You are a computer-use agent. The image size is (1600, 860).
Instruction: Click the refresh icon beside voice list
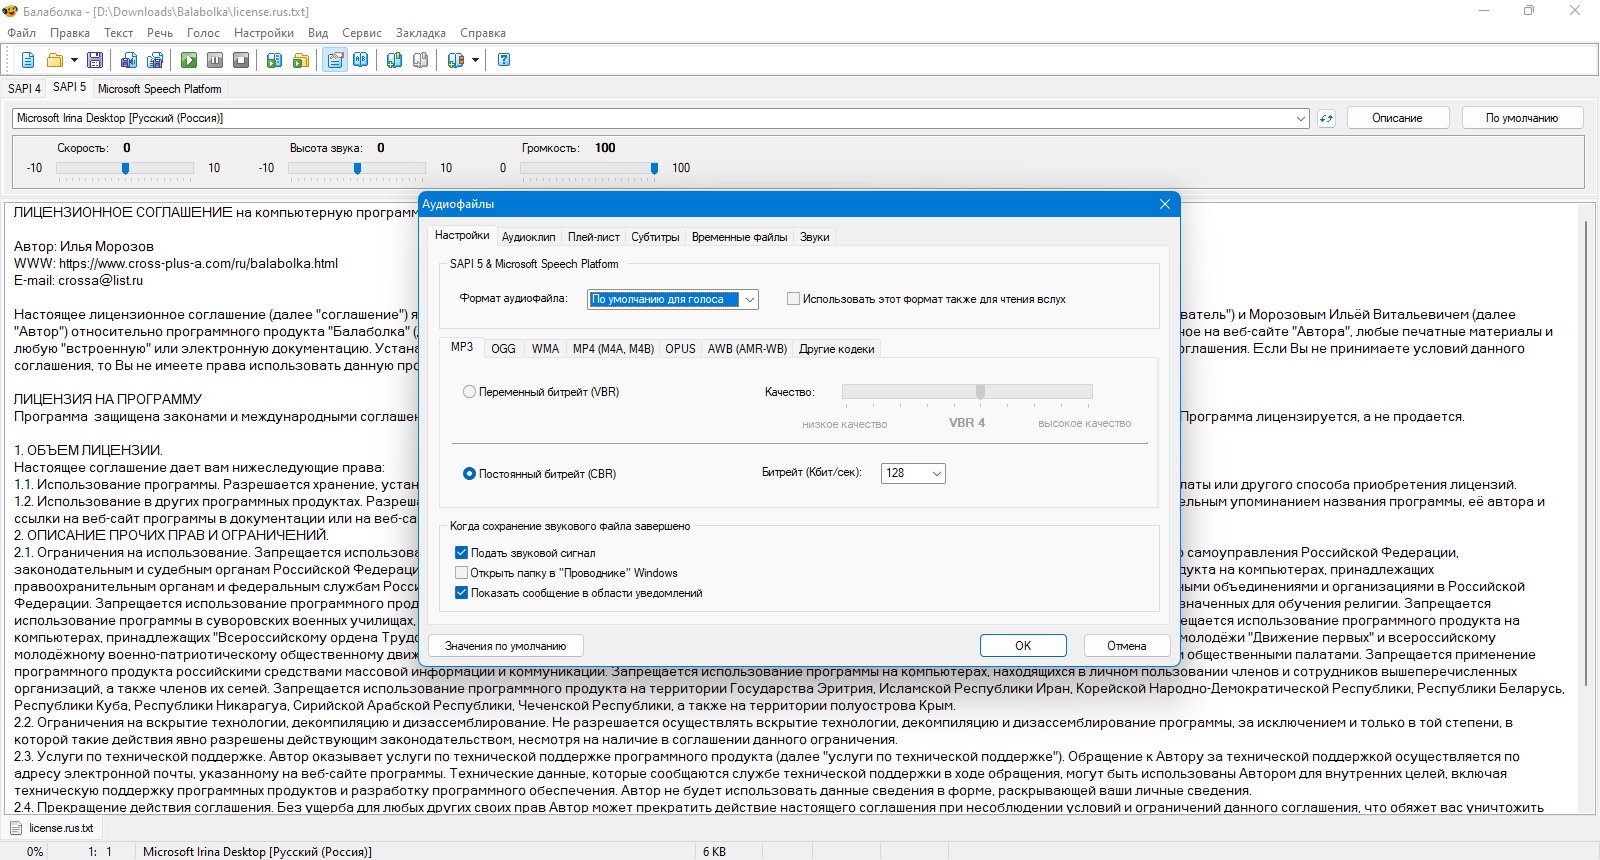(1326, 118)
